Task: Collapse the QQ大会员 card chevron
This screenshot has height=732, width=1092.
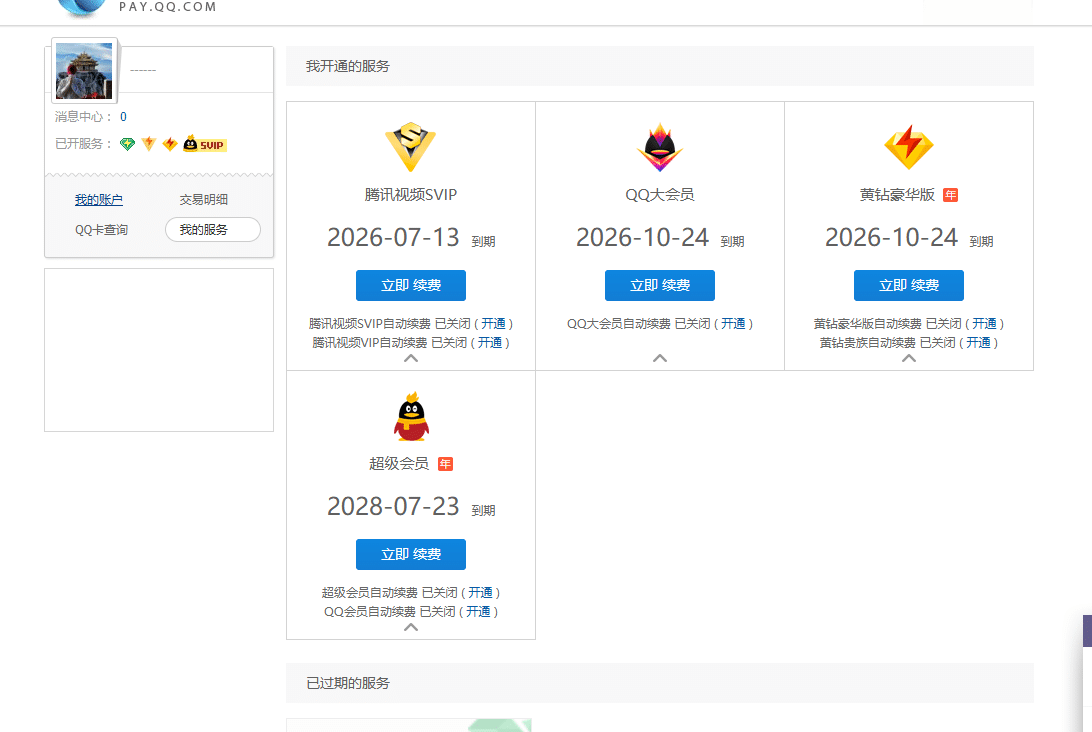Action: tap(660, 358)
